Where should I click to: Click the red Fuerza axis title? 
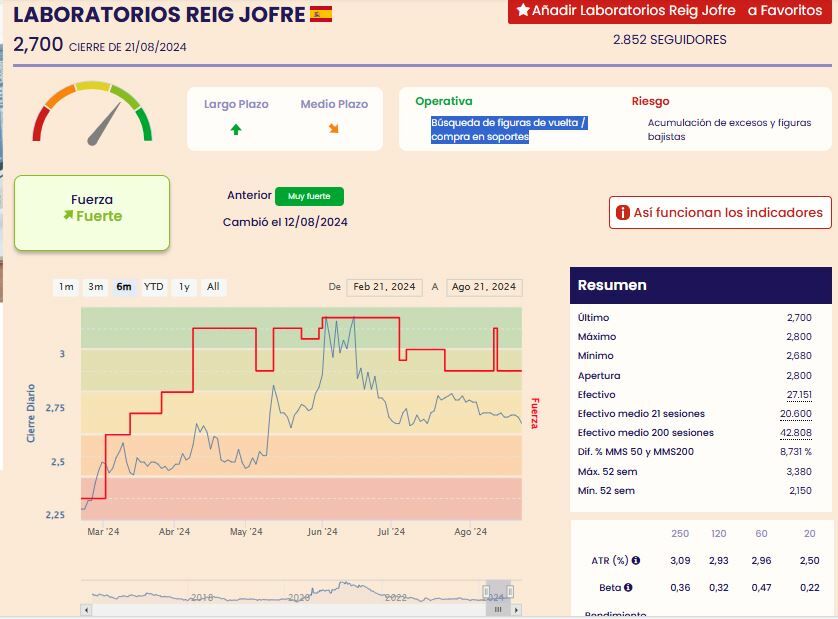point(534,413)
